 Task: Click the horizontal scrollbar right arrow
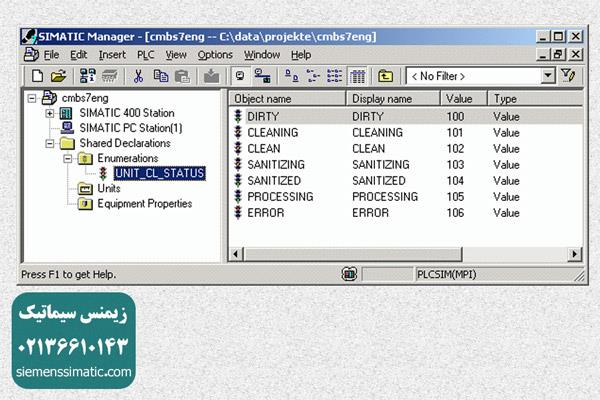(575, 254)
